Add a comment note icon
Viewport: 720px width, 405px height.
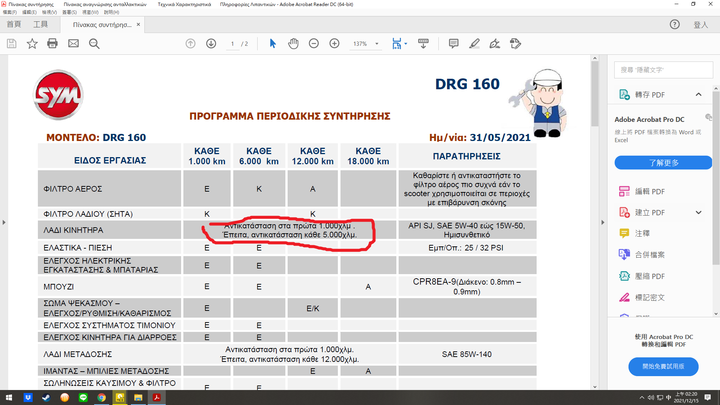click(454, 44)
